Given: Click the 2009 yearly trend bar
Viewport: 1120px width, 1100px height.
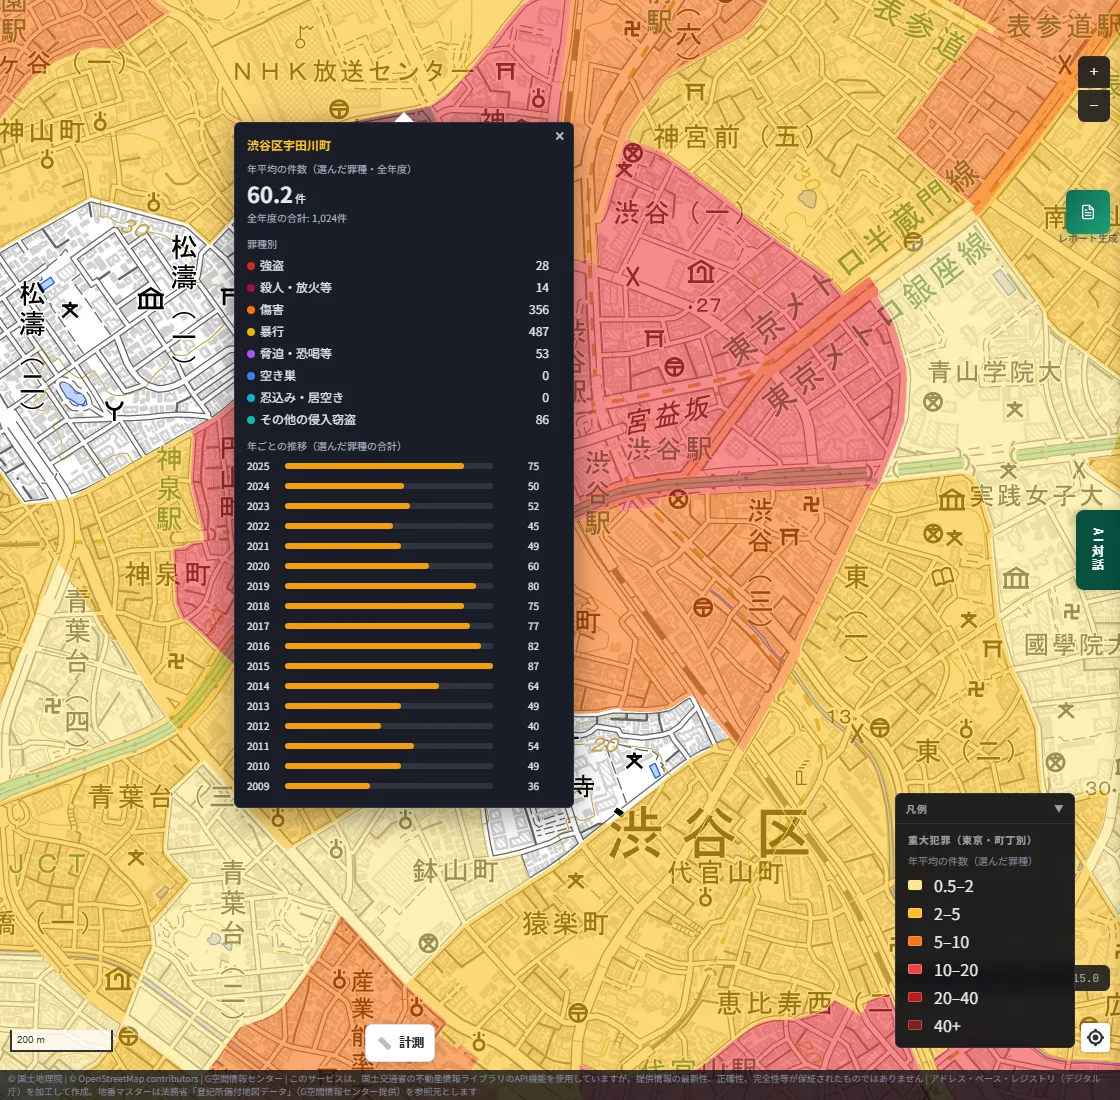Looking at the screenshot, I should click(x=389, y=786).
